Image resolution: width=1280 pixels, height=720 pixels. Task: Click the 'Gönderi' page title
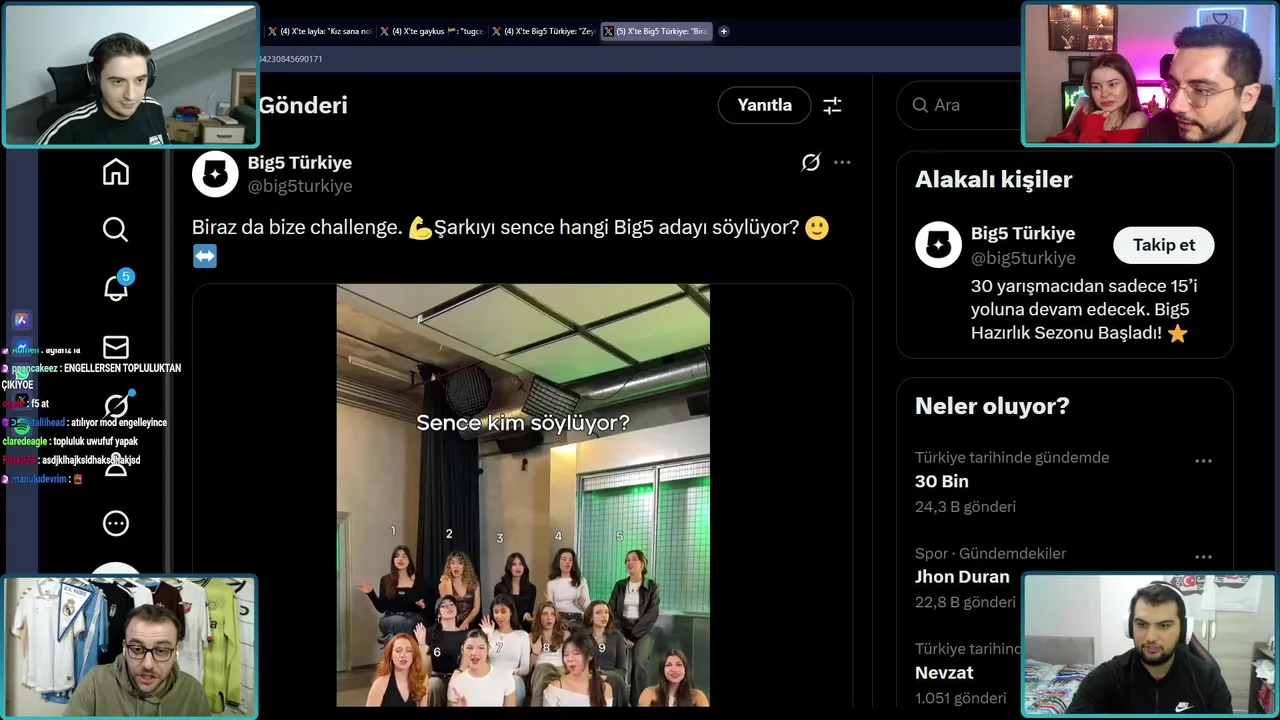click(303, 105)
